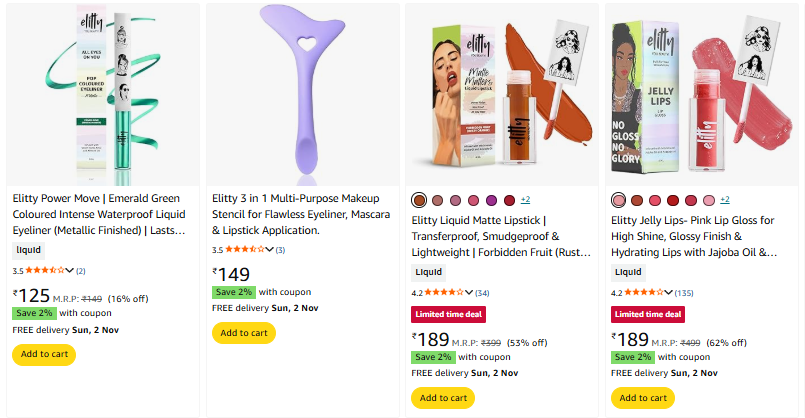The height and width of the screenshot is (418, 805).
Task: Show +2 more colours for Liquid Matte Lipstick
Action: (x=525, y=200)
